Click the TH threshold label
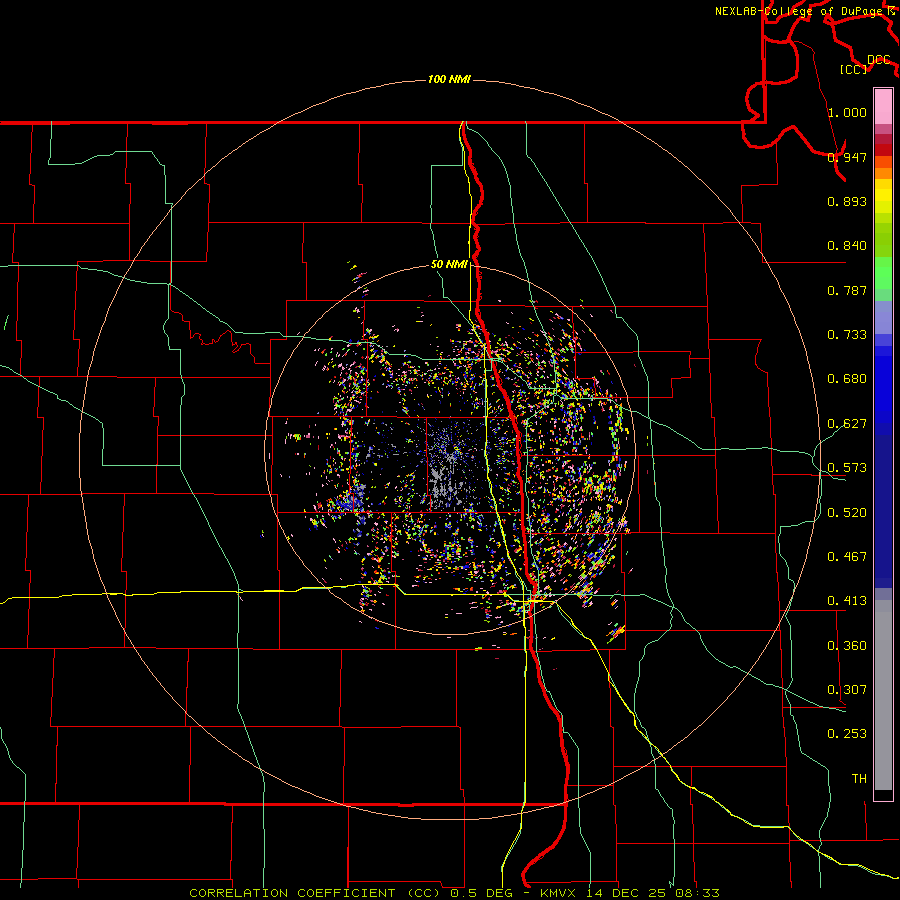The width and height of the screenshot is (900, 900). 859,779
